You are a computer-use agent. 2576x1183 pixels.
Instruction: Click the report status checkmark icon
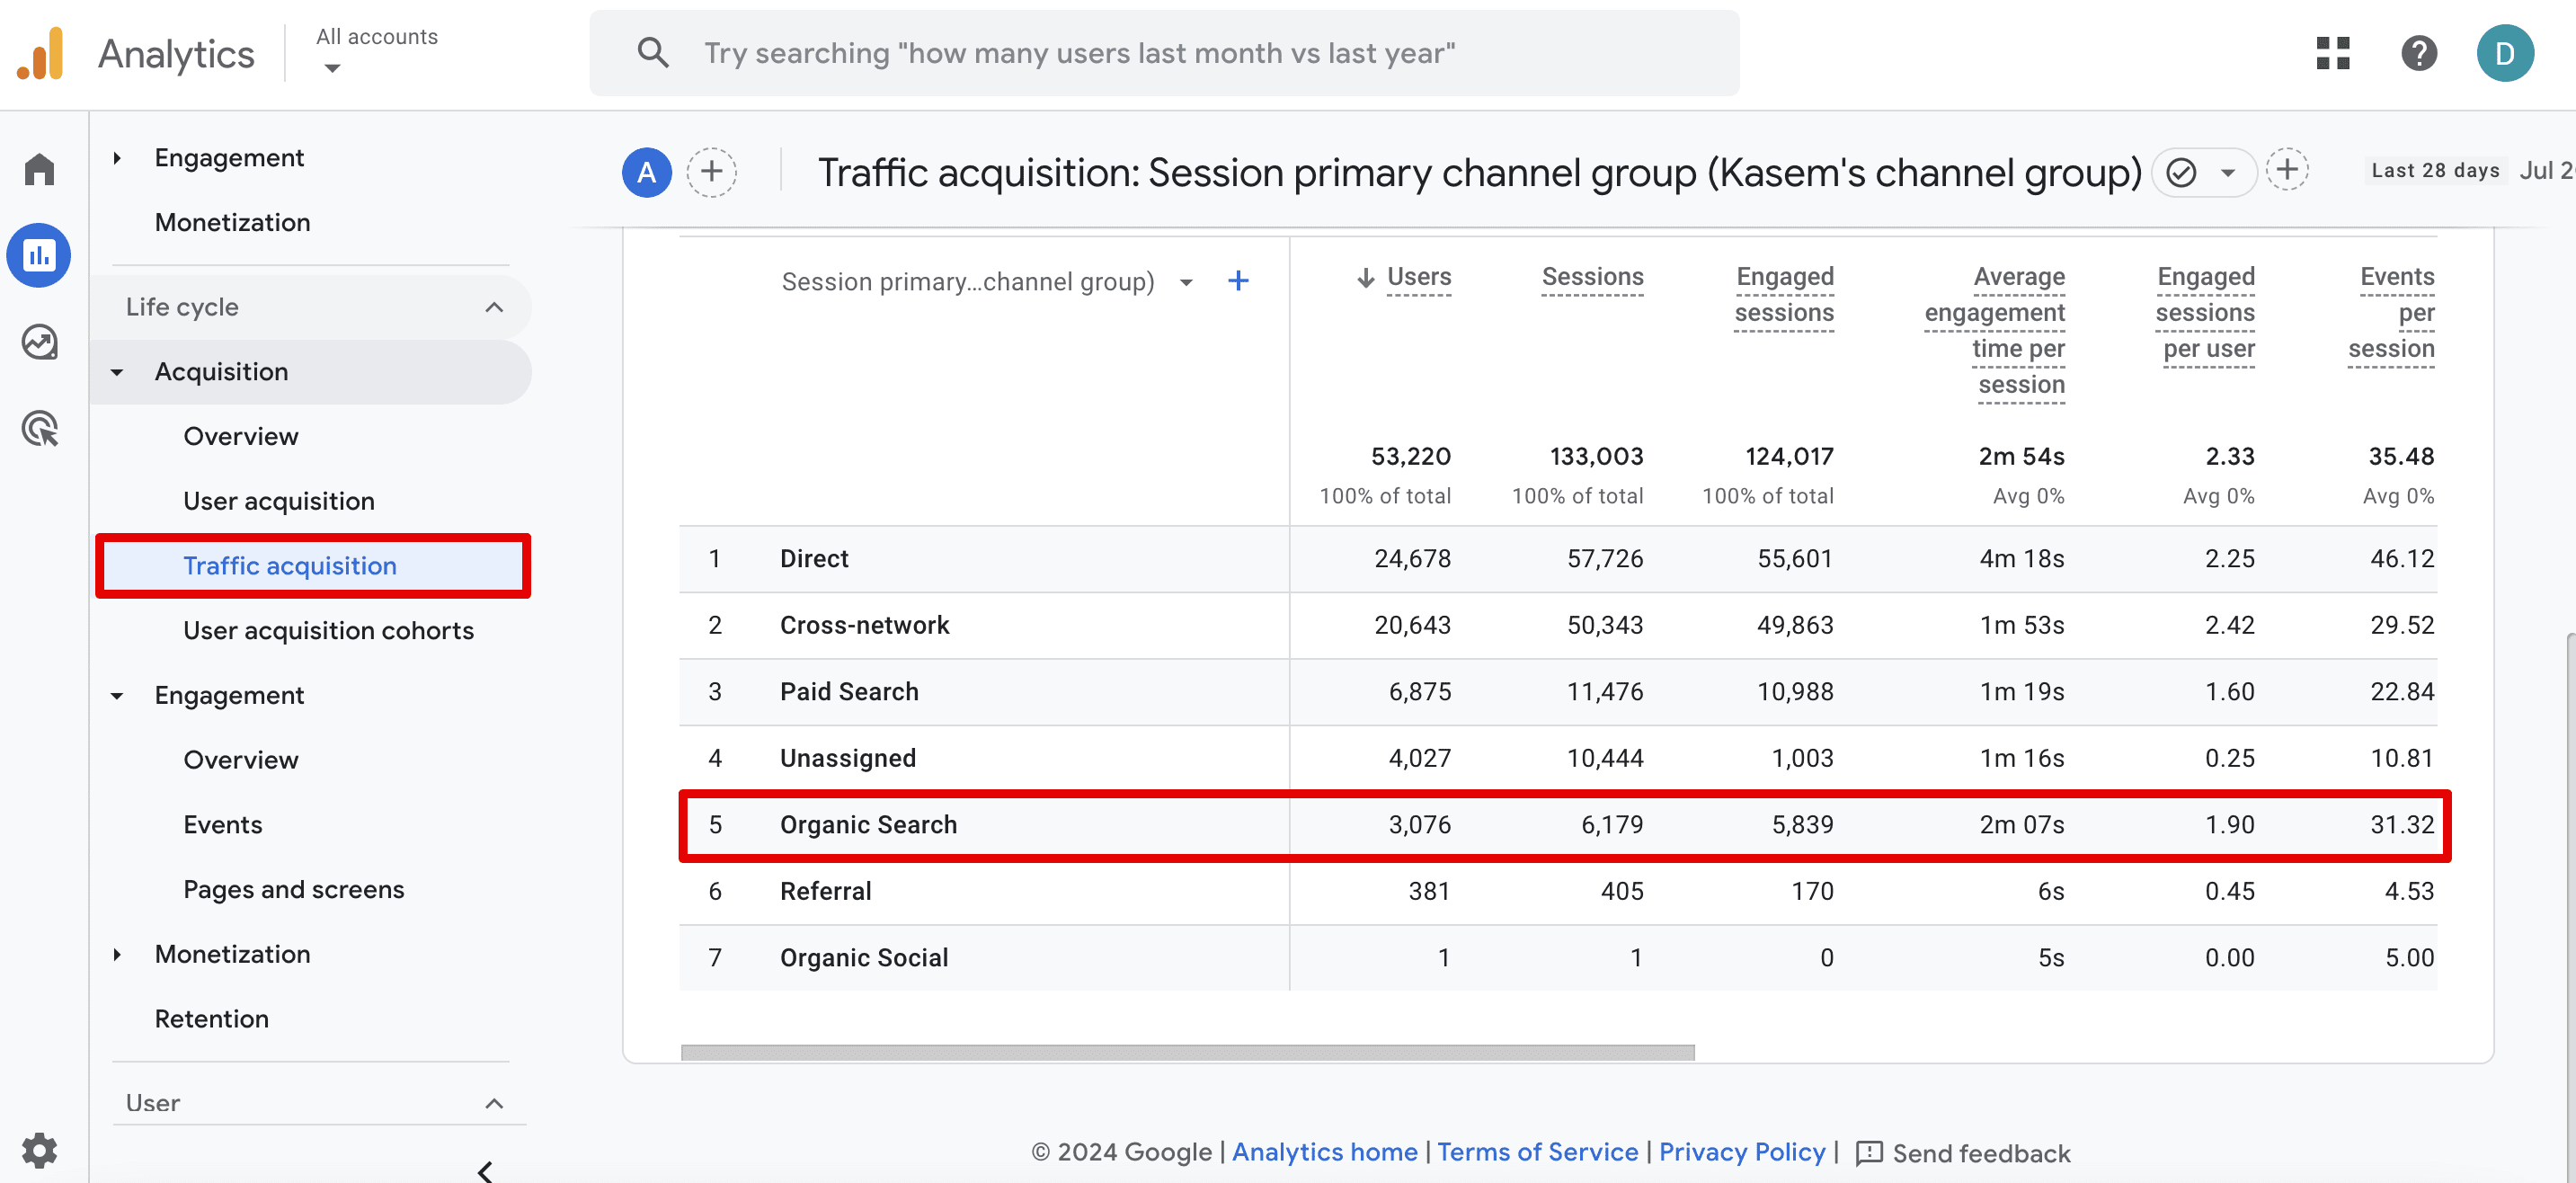point(2181,172)
